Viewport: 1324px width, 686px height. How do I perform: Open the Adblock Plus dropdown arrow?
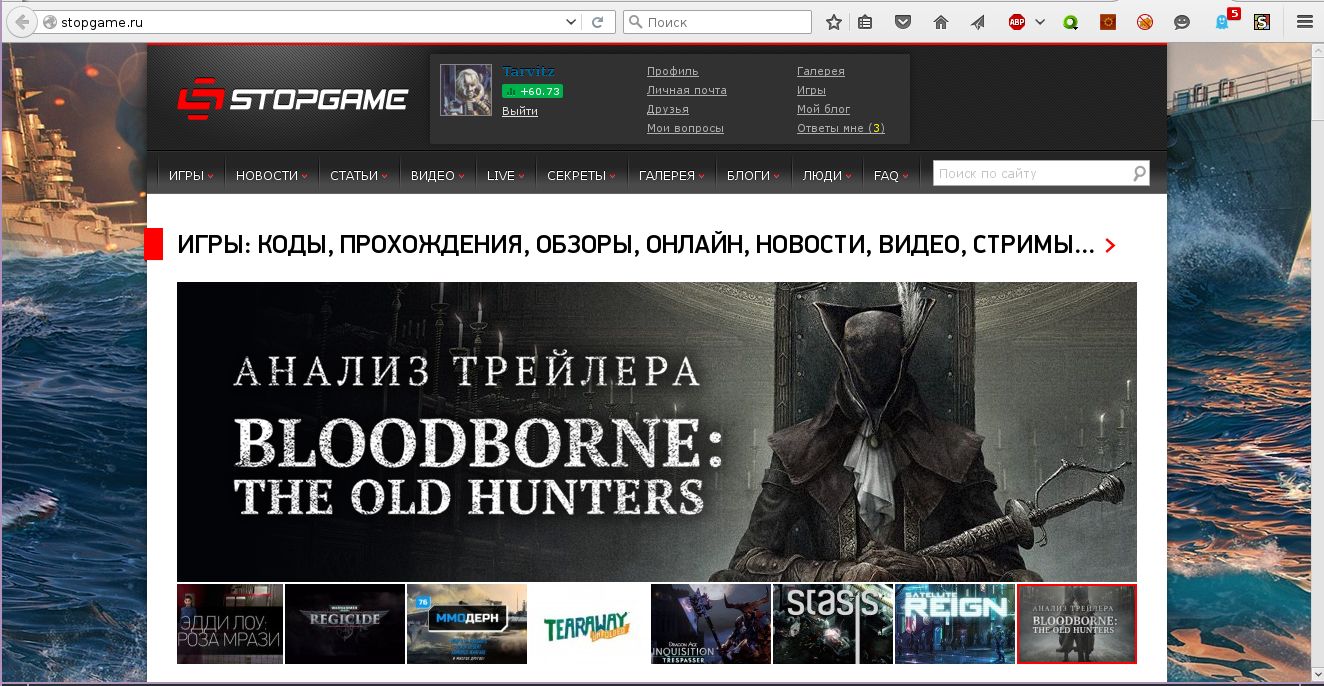tap(1040, 22)
